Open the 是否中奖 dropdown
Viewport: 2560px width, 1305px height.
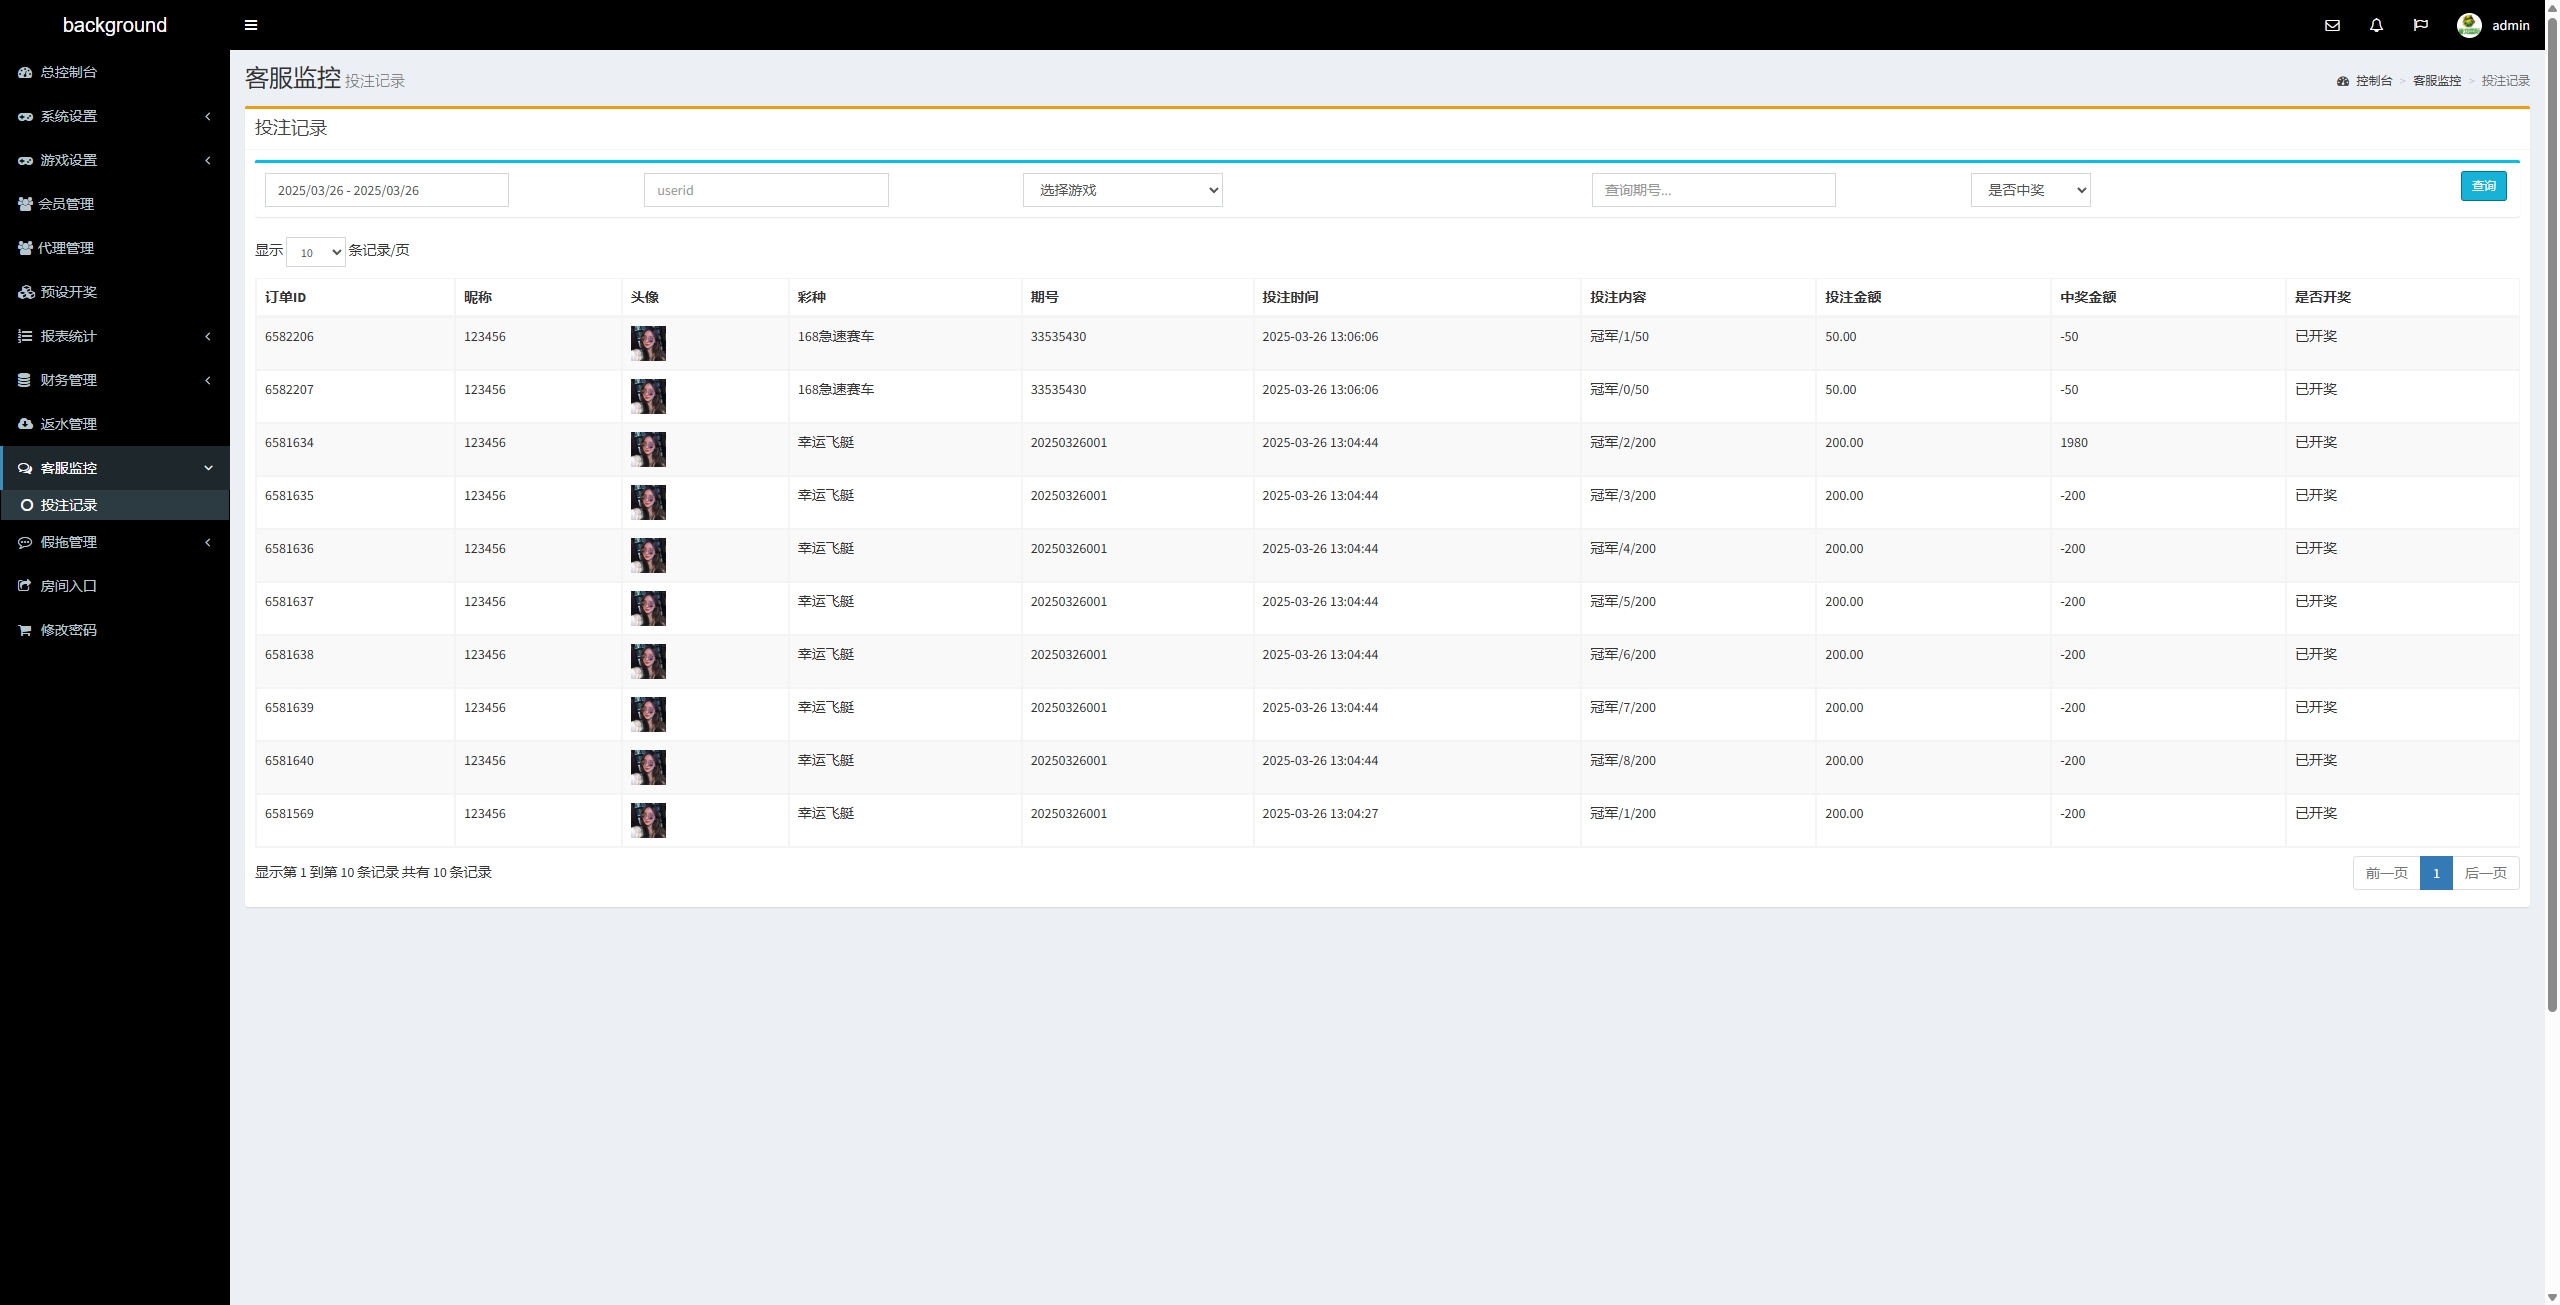pos(2030,190)
